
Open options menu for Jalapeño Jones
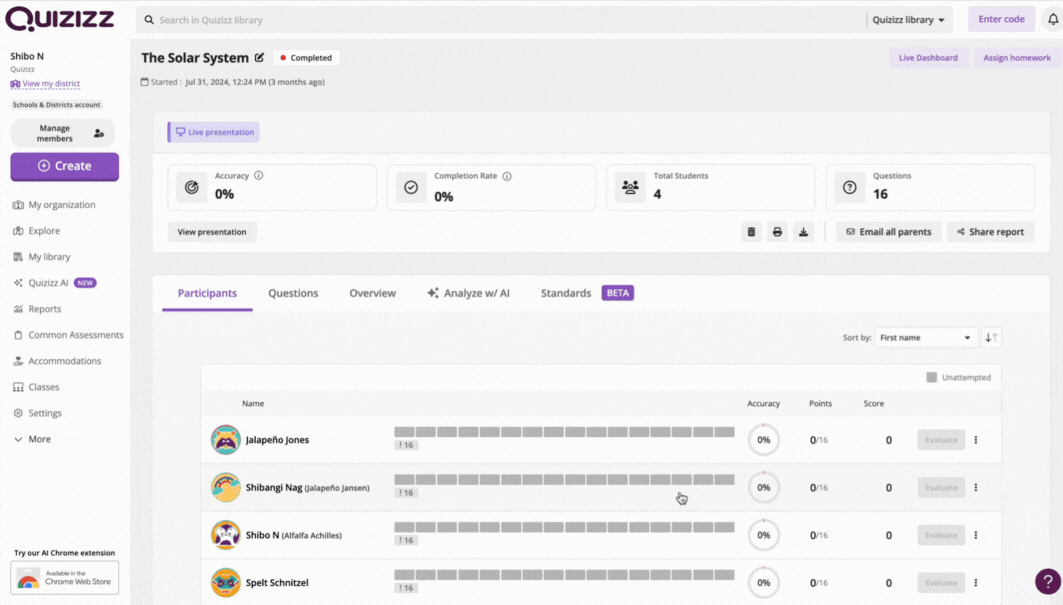pos(976,440)
